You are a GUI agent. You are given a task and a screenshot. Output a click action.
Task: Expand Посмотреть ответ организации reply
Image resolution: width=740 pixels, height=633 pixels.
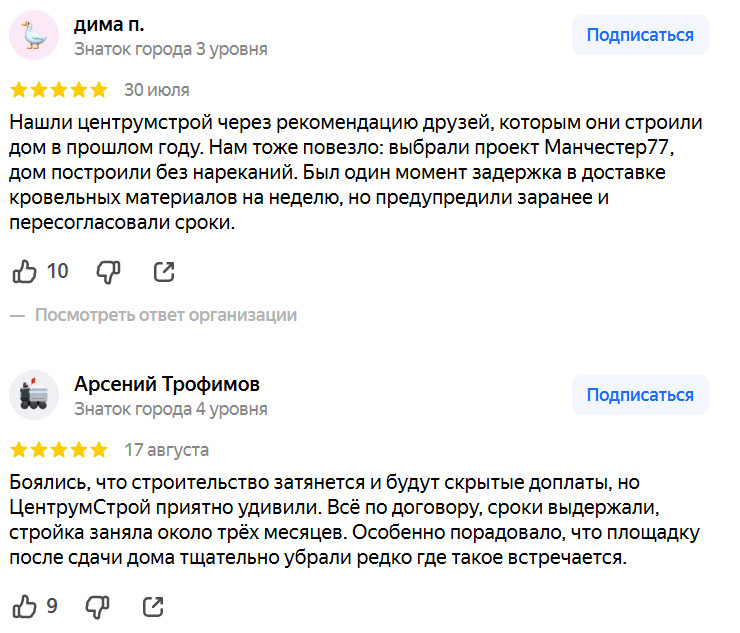pyautogui.click(x=166, y=315)
